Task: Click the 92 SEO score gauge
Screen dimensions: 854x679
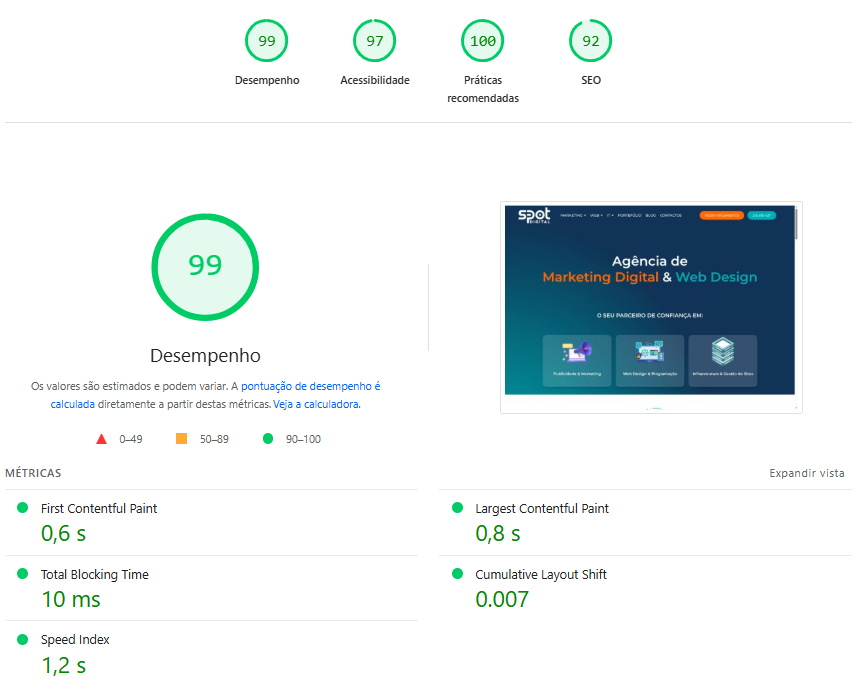Action: click(590, 41)
